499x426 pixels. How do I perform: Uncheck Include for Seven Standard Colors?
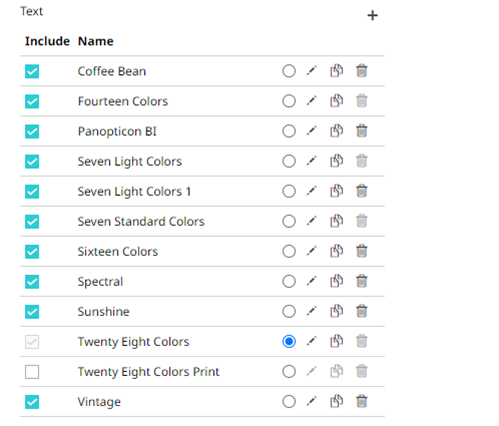[32, 222]
